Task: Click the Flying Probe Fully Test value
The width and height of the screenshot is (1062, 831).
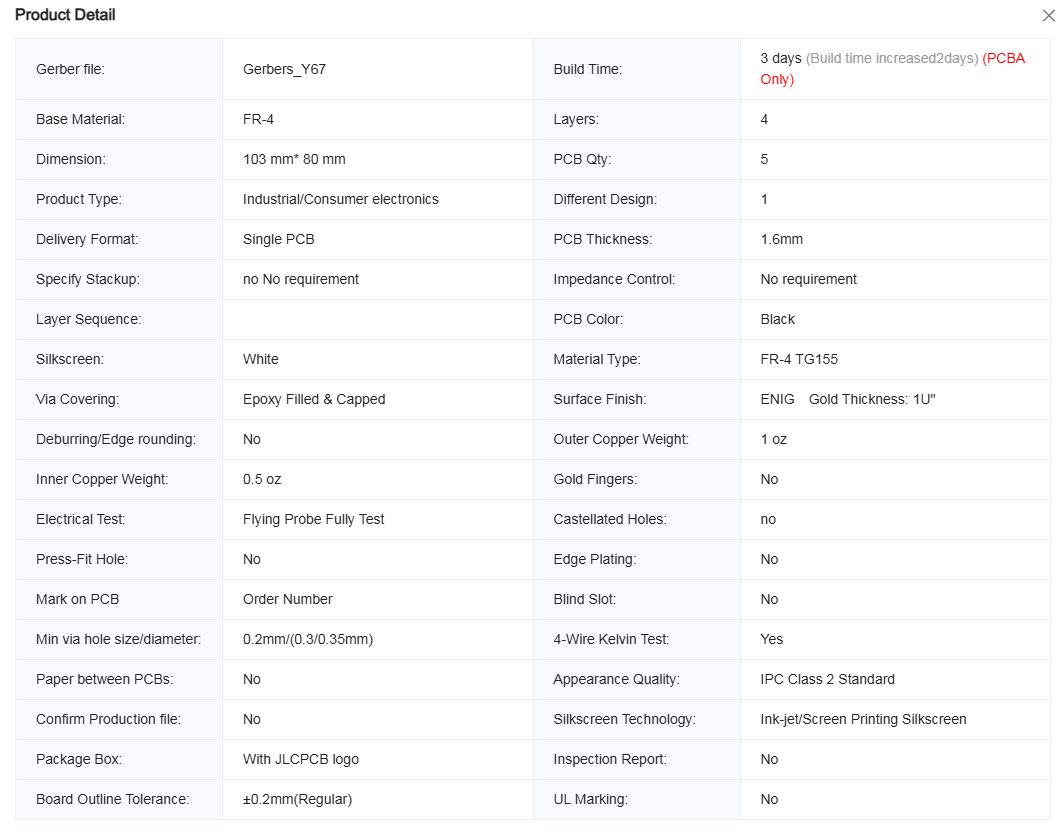Action: [x=314, y=519]
